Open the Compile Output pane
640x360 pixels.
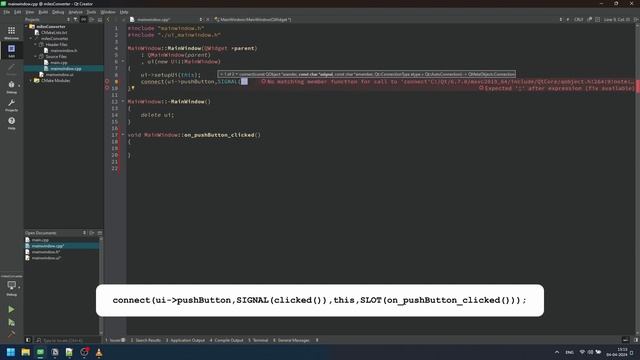pyautogui.click(x=227, y=340)
